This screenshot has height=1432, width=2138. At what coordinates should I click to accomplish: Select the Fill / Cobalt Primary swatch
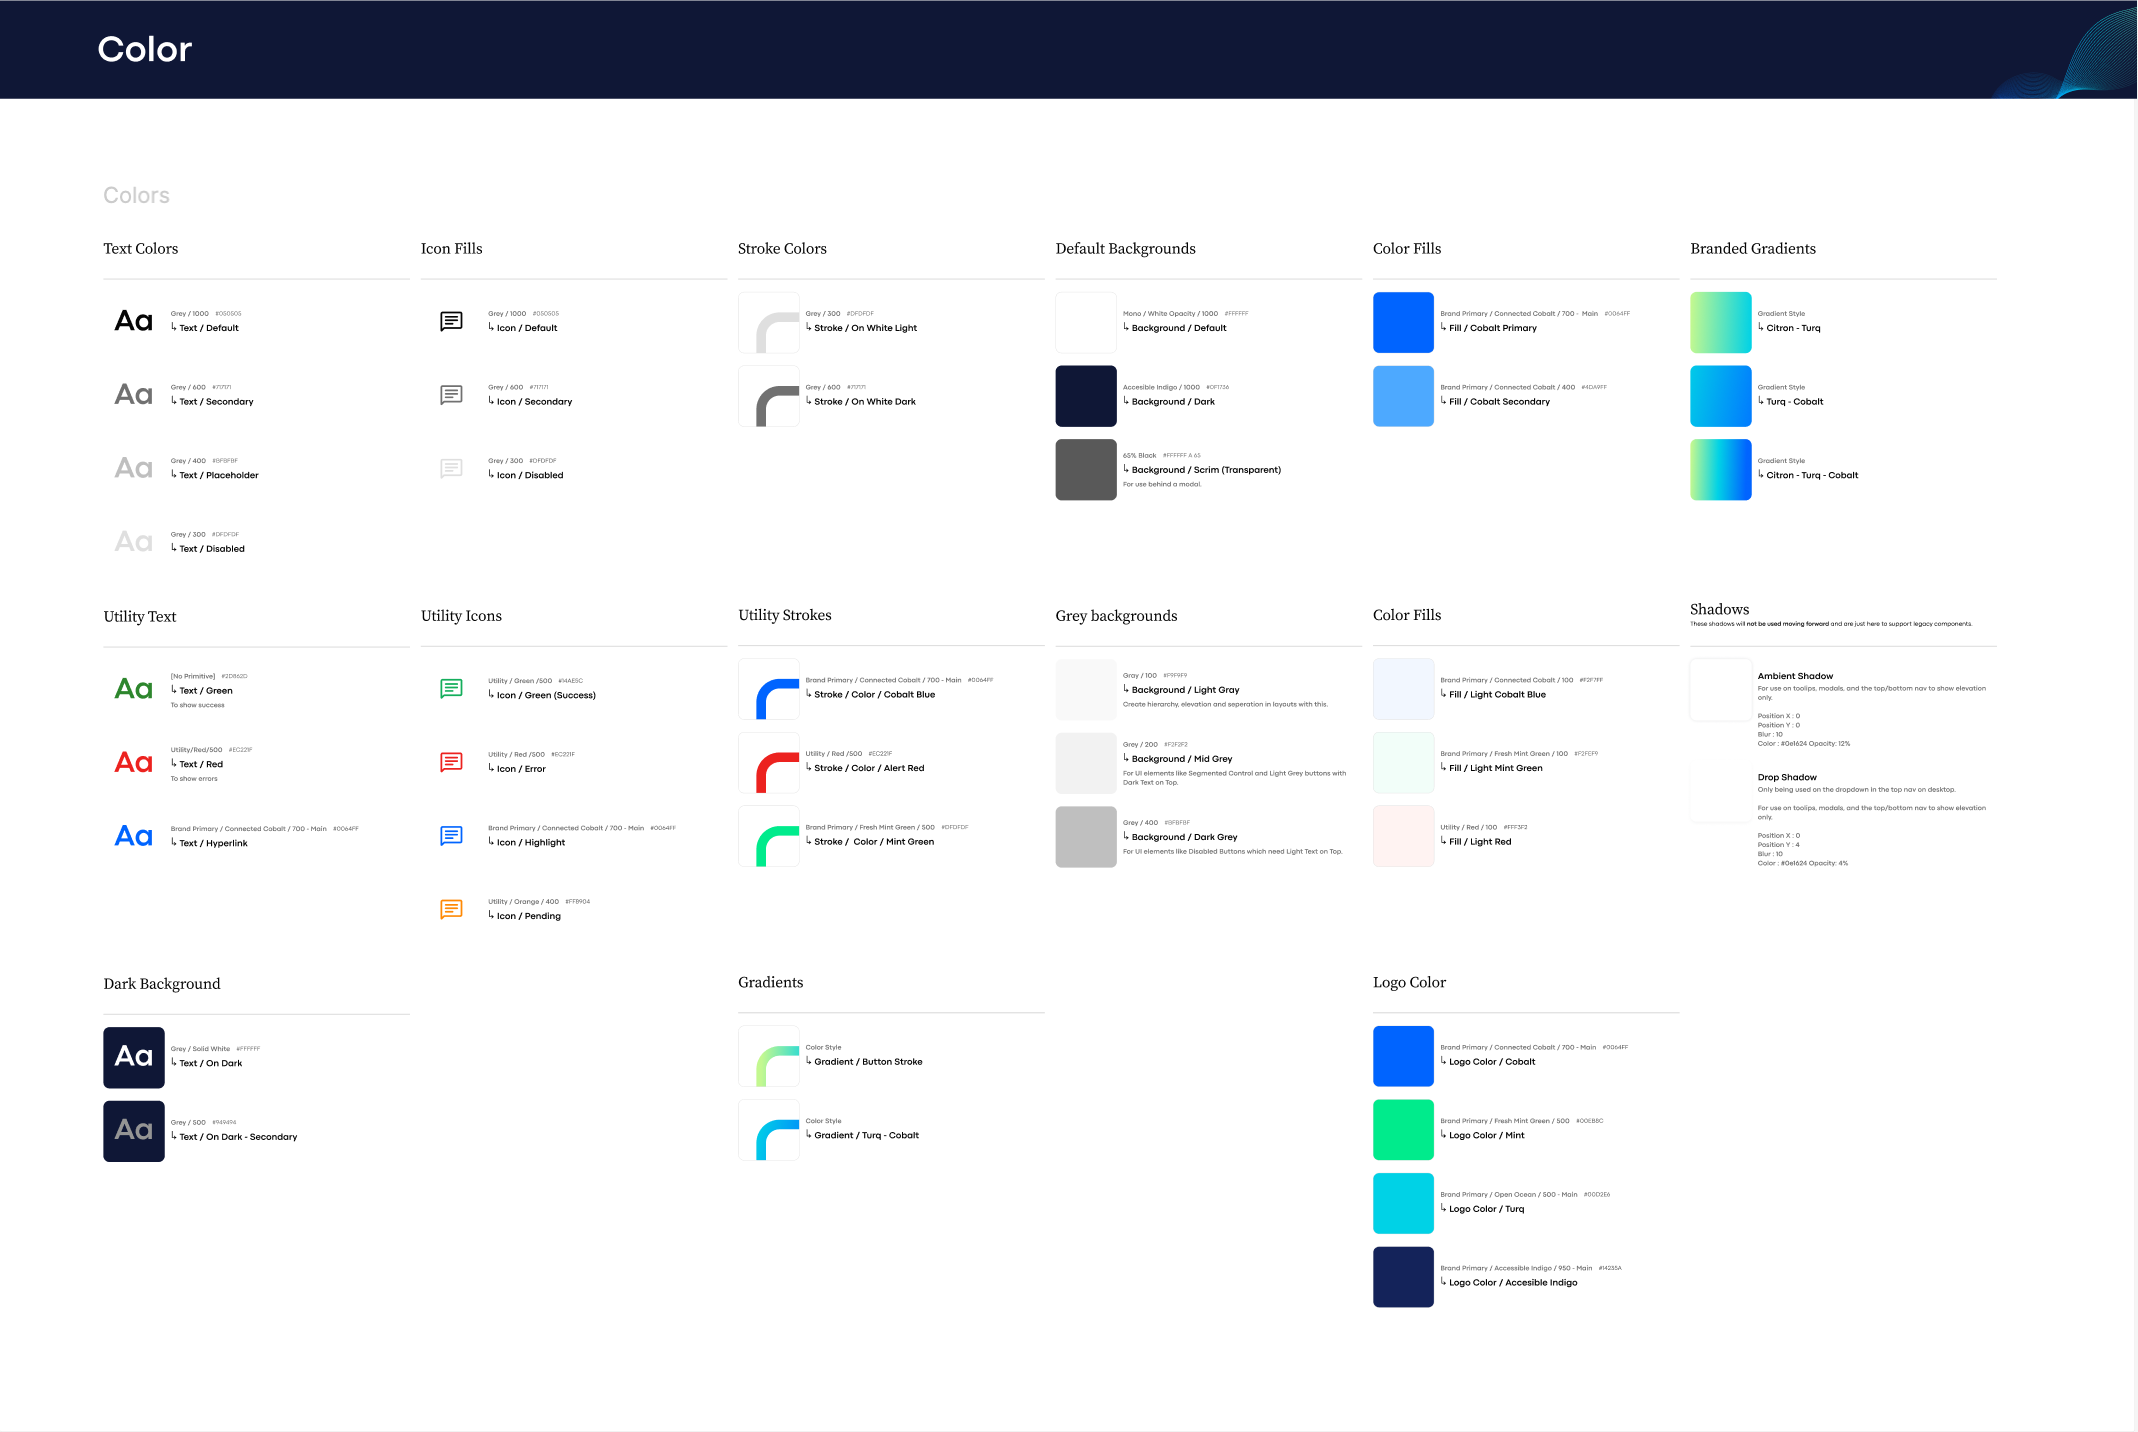1402,322
